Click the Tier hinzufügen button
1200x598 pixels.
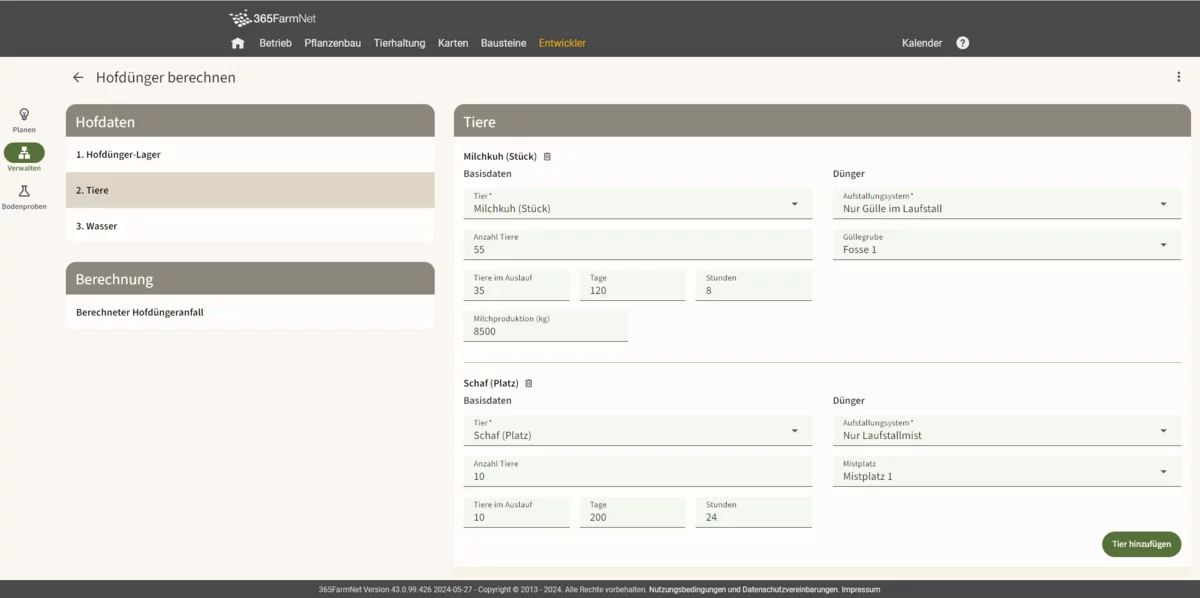(x=1141, y=544)
